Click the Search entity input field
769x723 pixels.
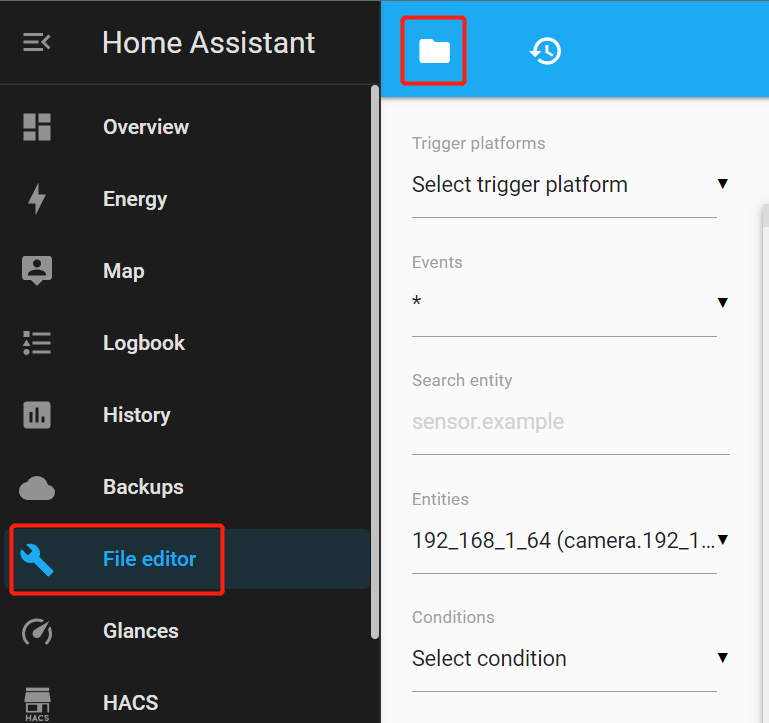click(x=571, y=422)
